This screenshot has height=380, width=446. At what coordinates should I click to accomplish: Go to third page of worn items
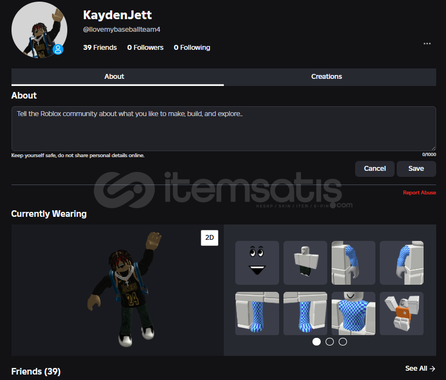pos(343,342)
